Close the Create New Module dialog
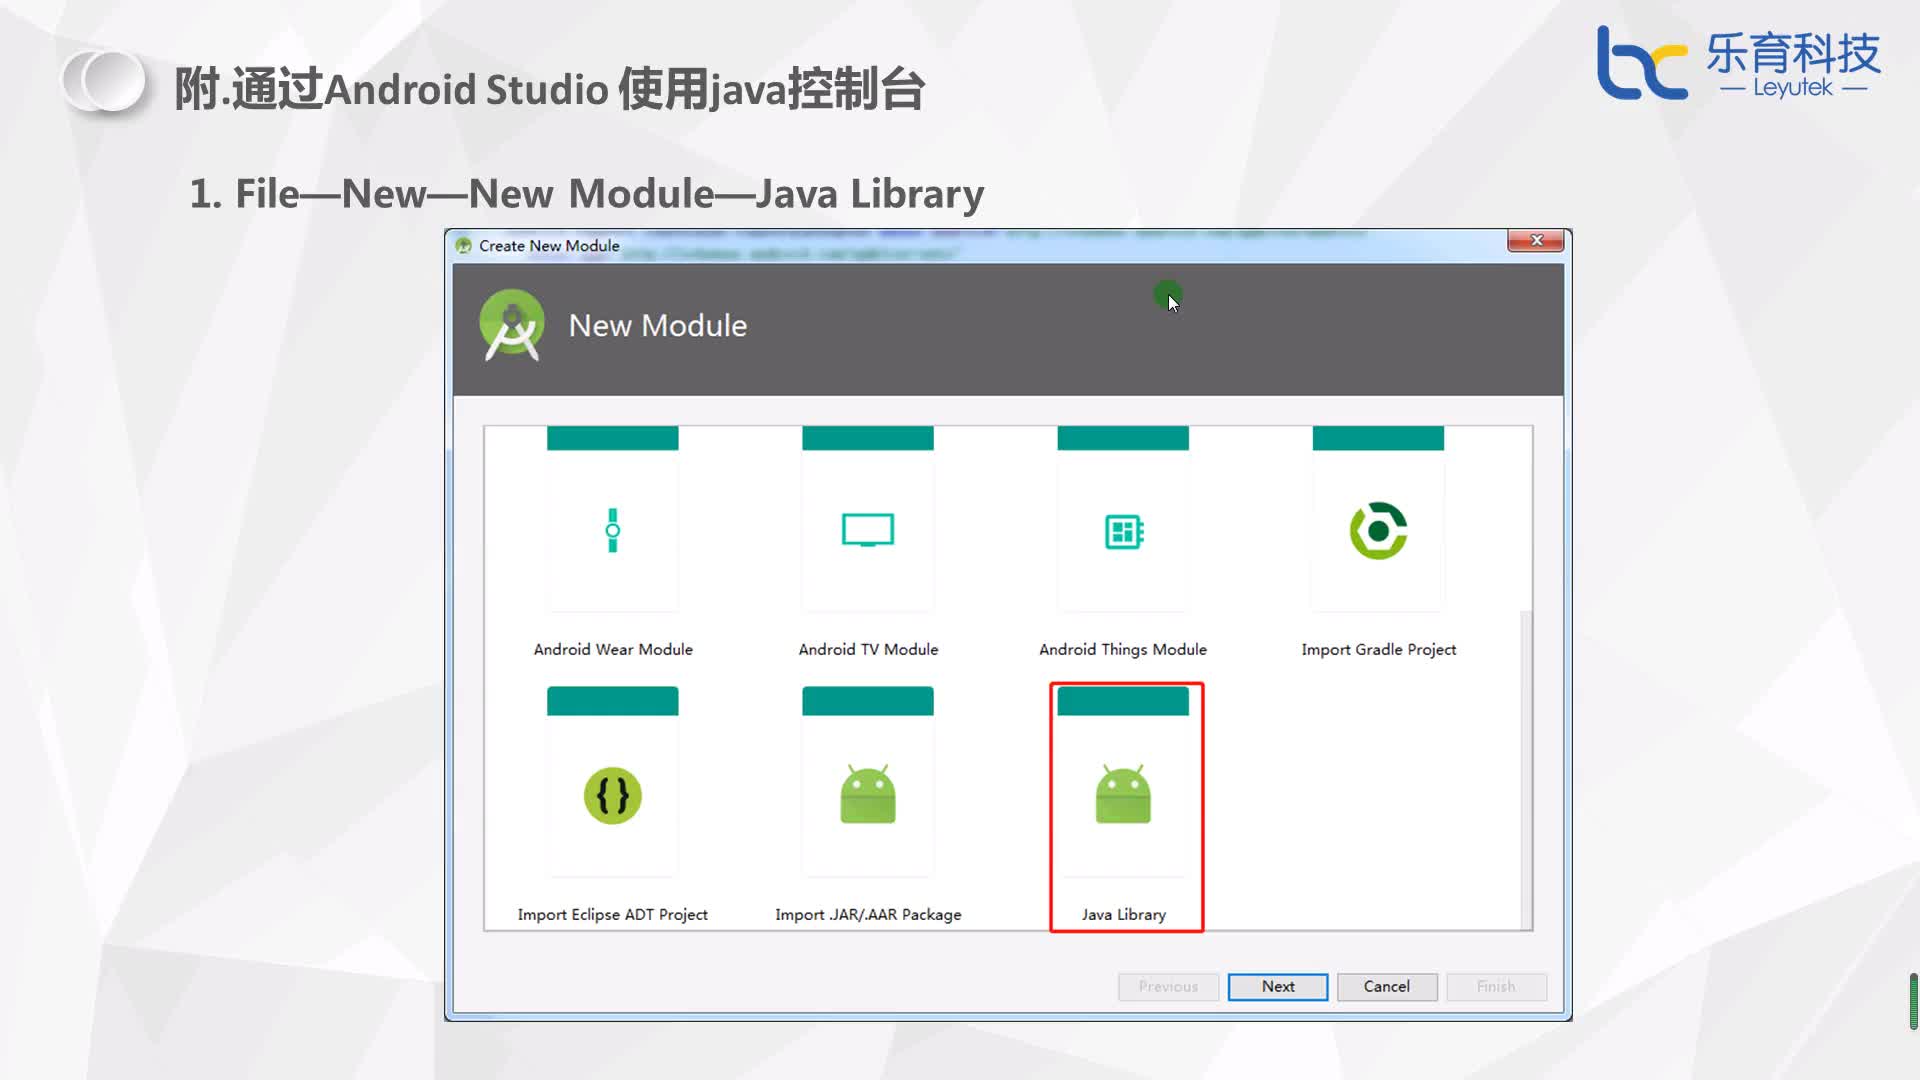The image size is (1920, 1080). pos(1537,241)
